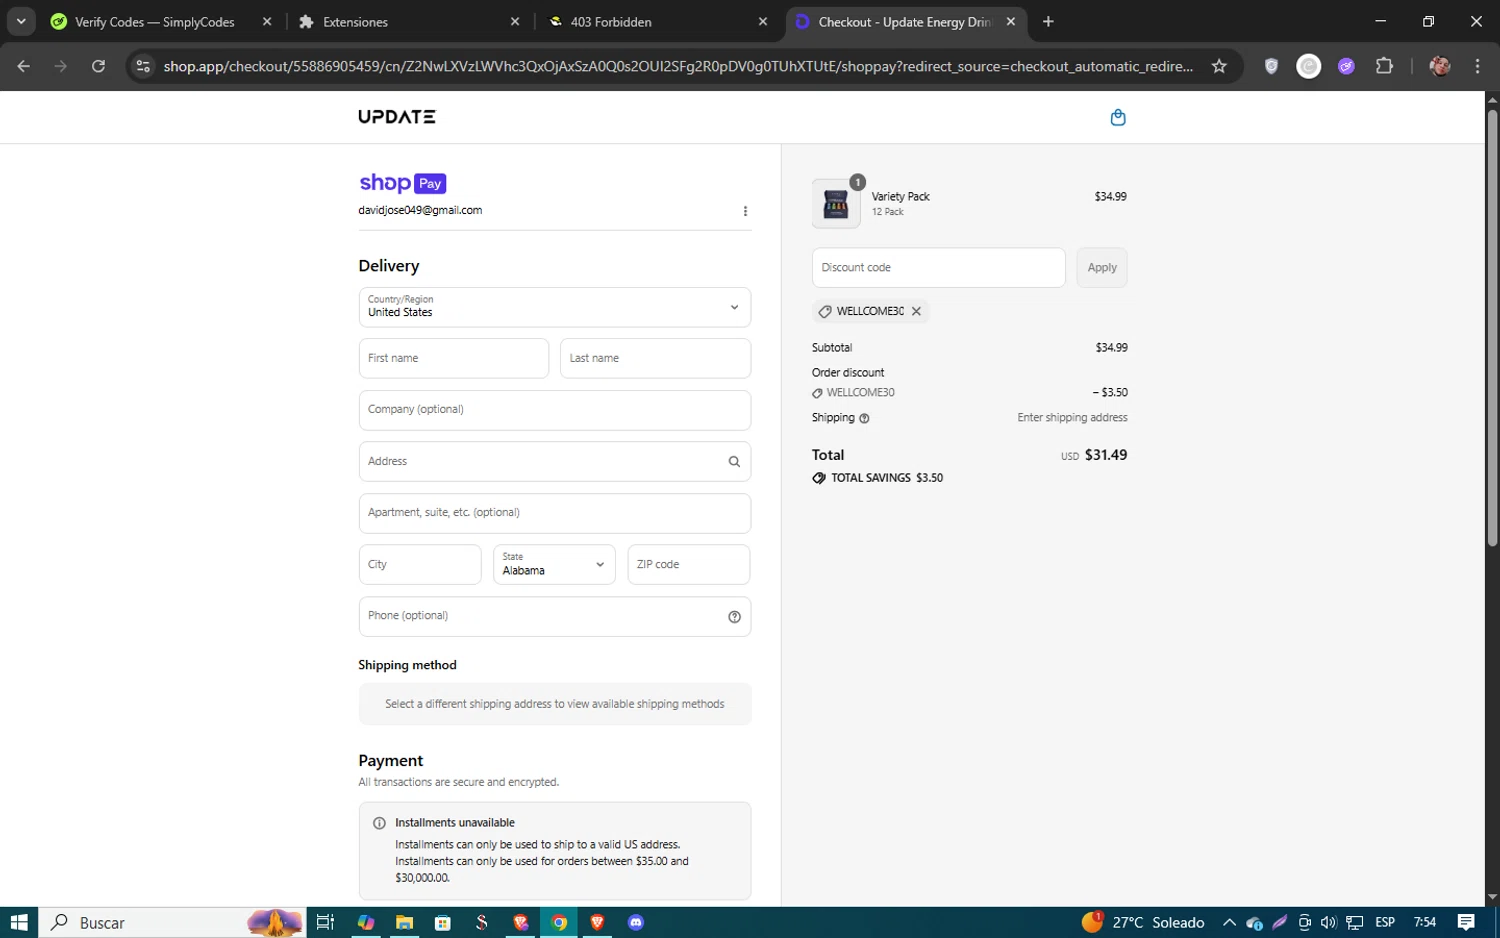View site information icon in address bar
The height and width of the screenshot is (938, 1500).
[143, 66]
